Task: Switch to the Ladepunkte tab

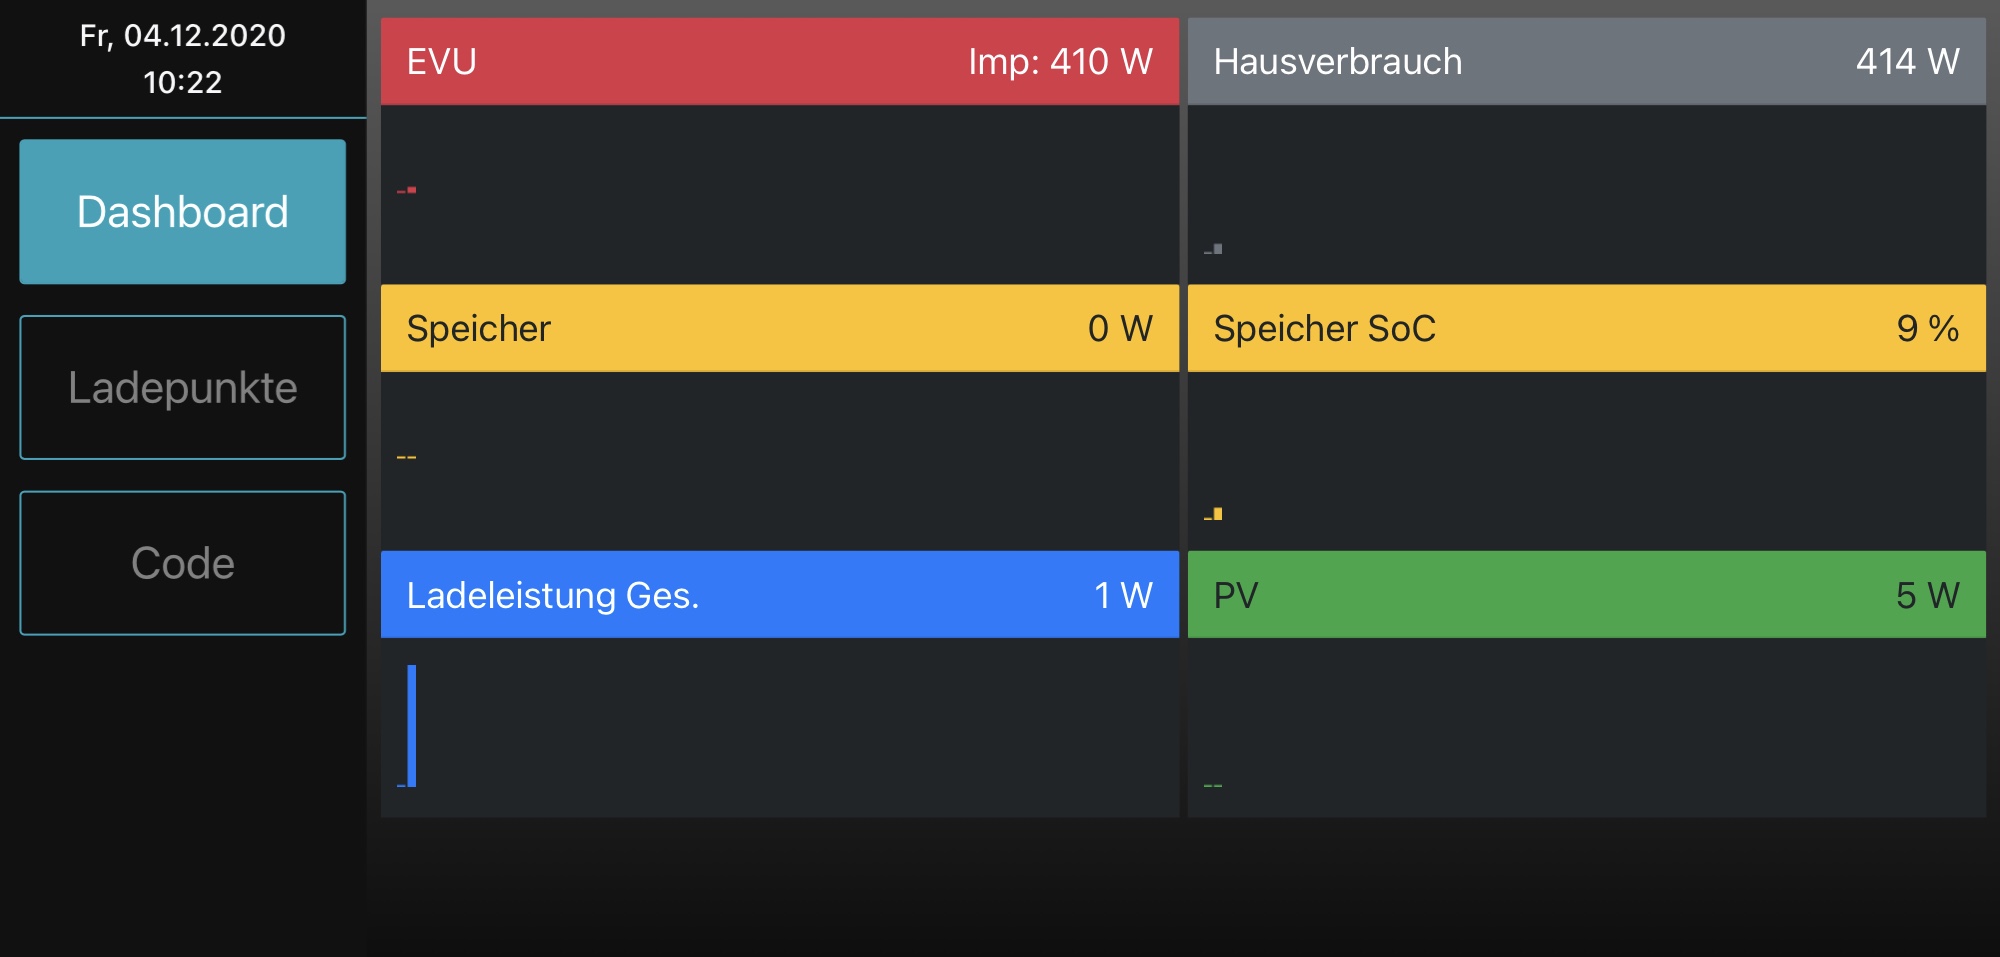Action: [x=182, y=388]
